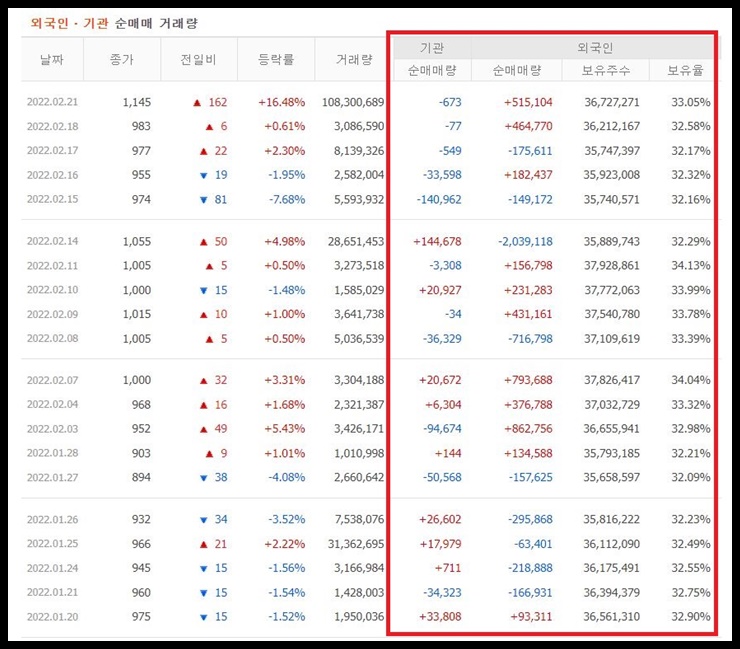Click foreign net buy +231,283

[x=528, y=290]
